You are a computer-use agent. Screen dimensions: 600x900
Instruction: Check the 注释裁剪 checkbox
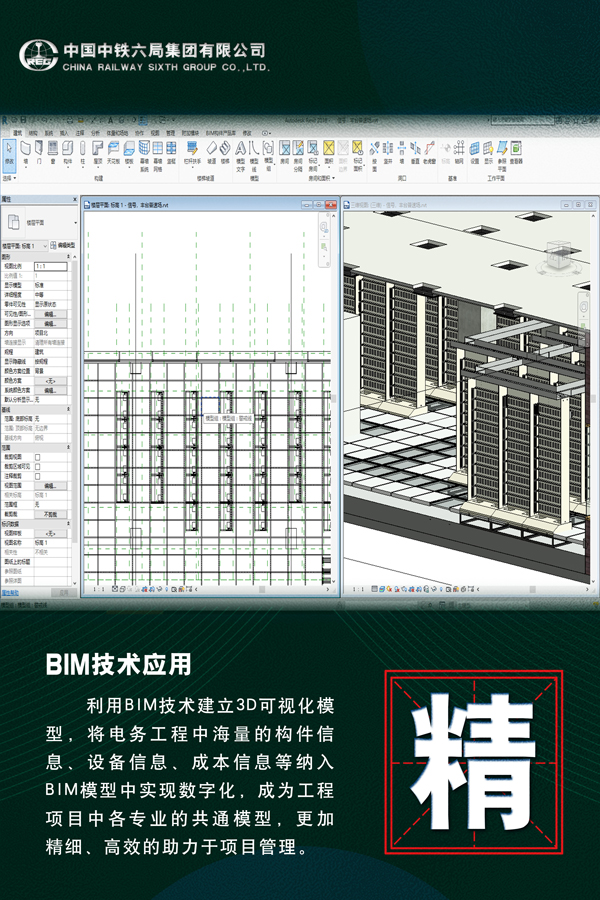[x=38, y=475]
